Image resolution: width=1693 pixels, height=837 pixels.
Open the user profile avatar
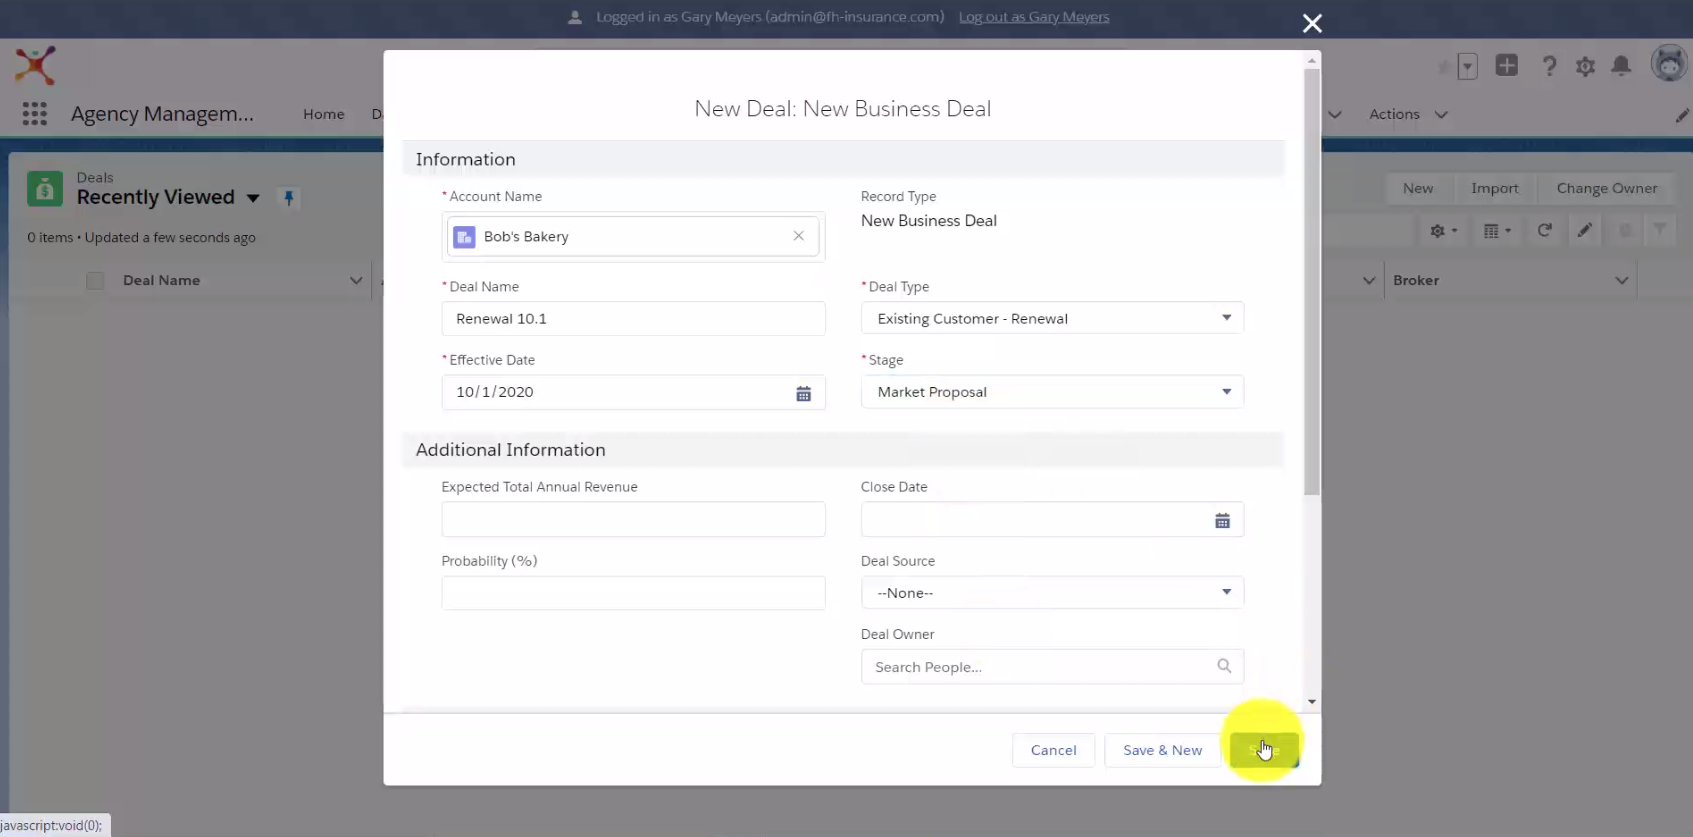pyautogui.click(x=1669, y=65)
